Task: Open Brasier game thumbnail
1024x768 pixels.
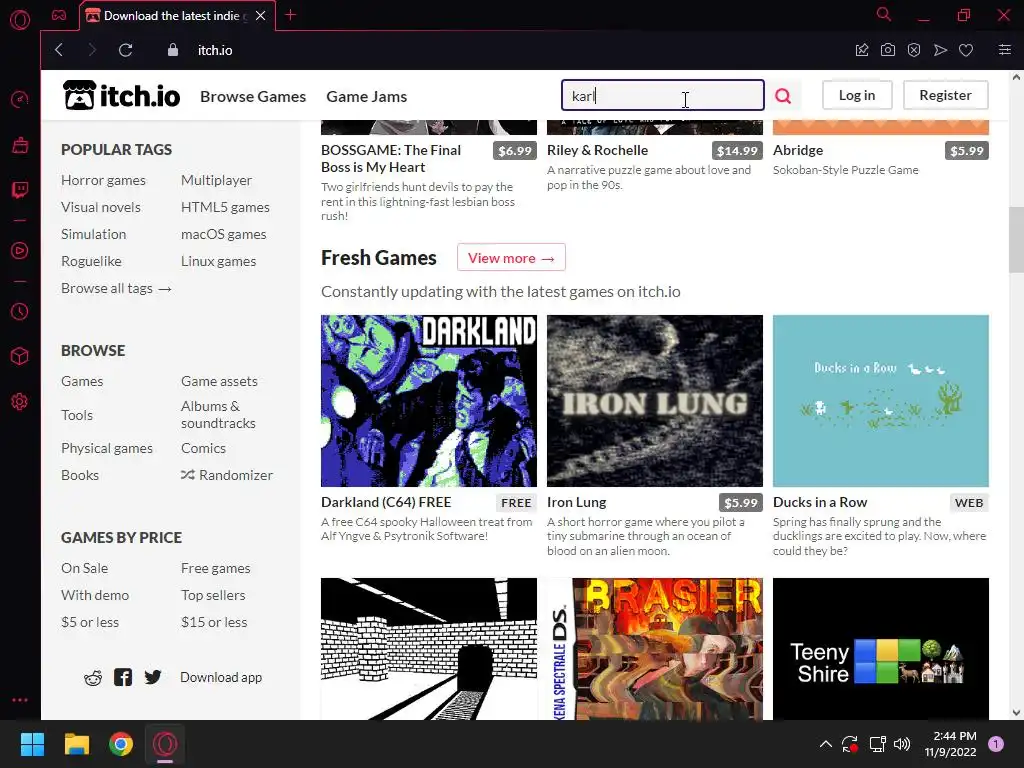Action: coord(654,648)
